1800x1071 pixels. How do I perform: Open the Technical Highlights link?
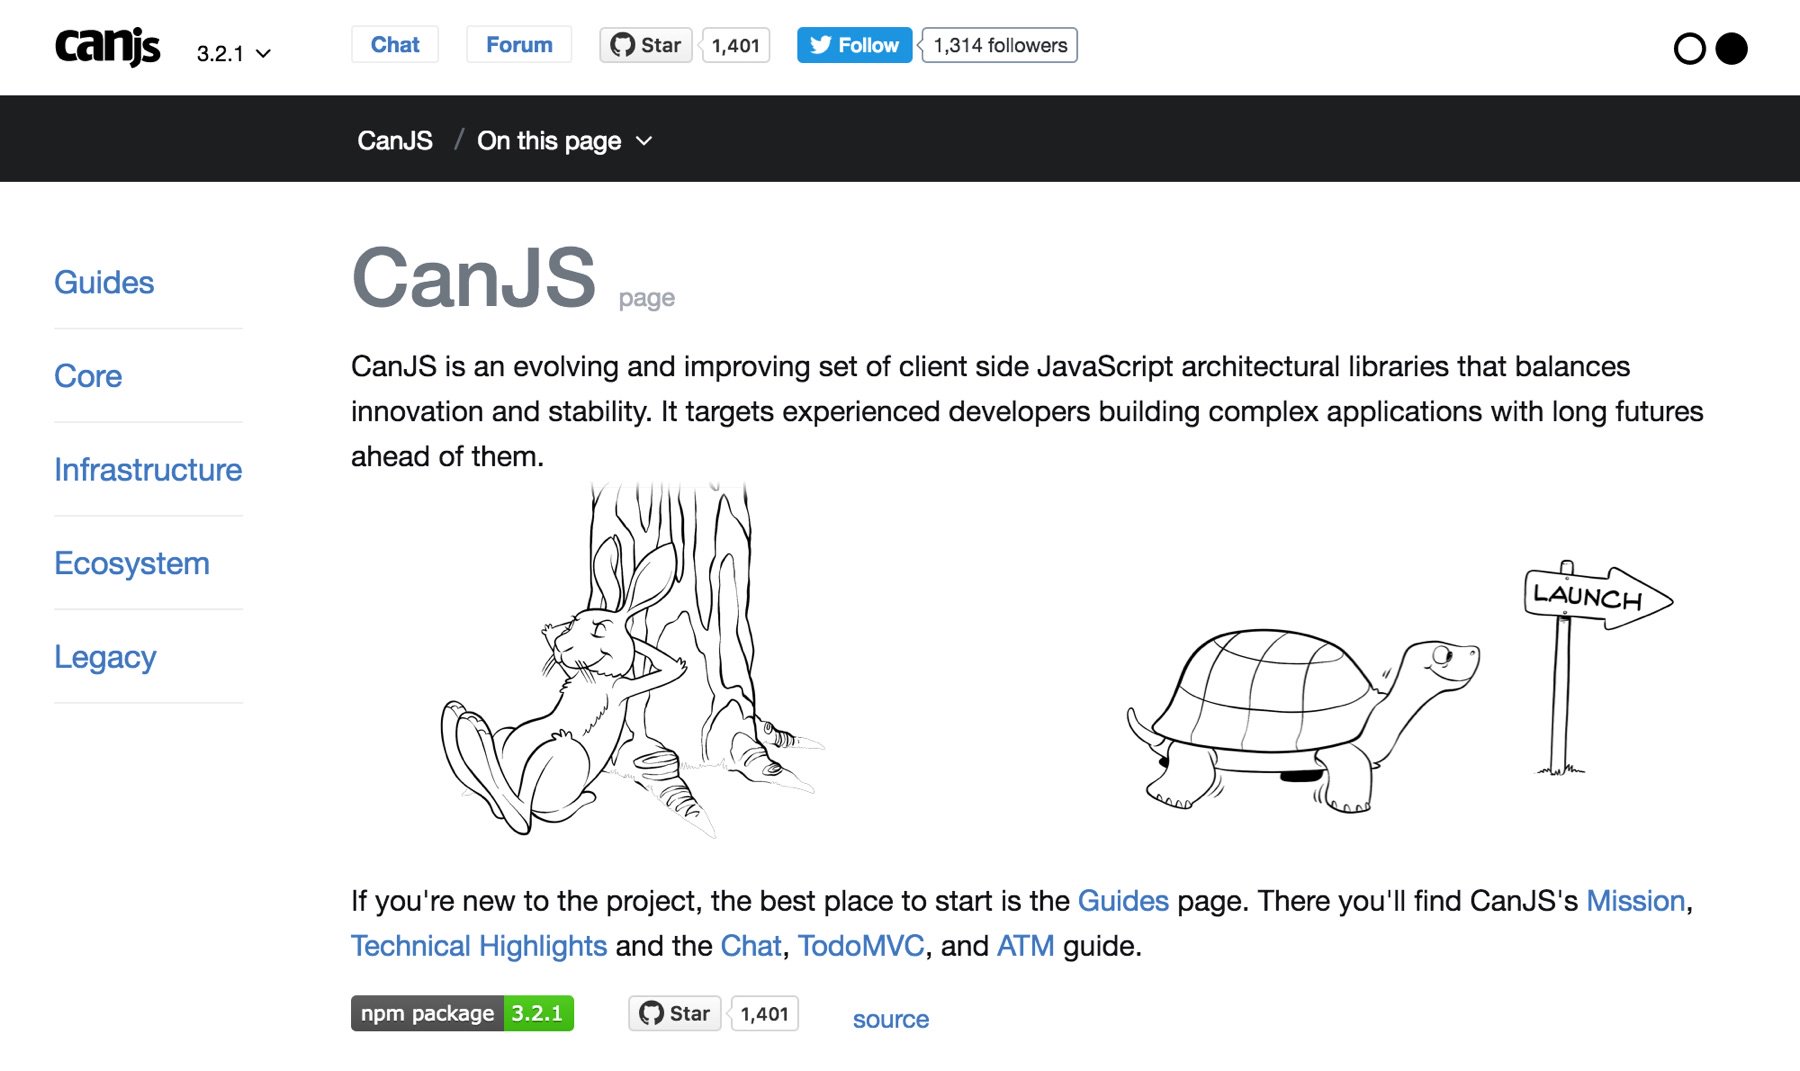tap(479, 946)
